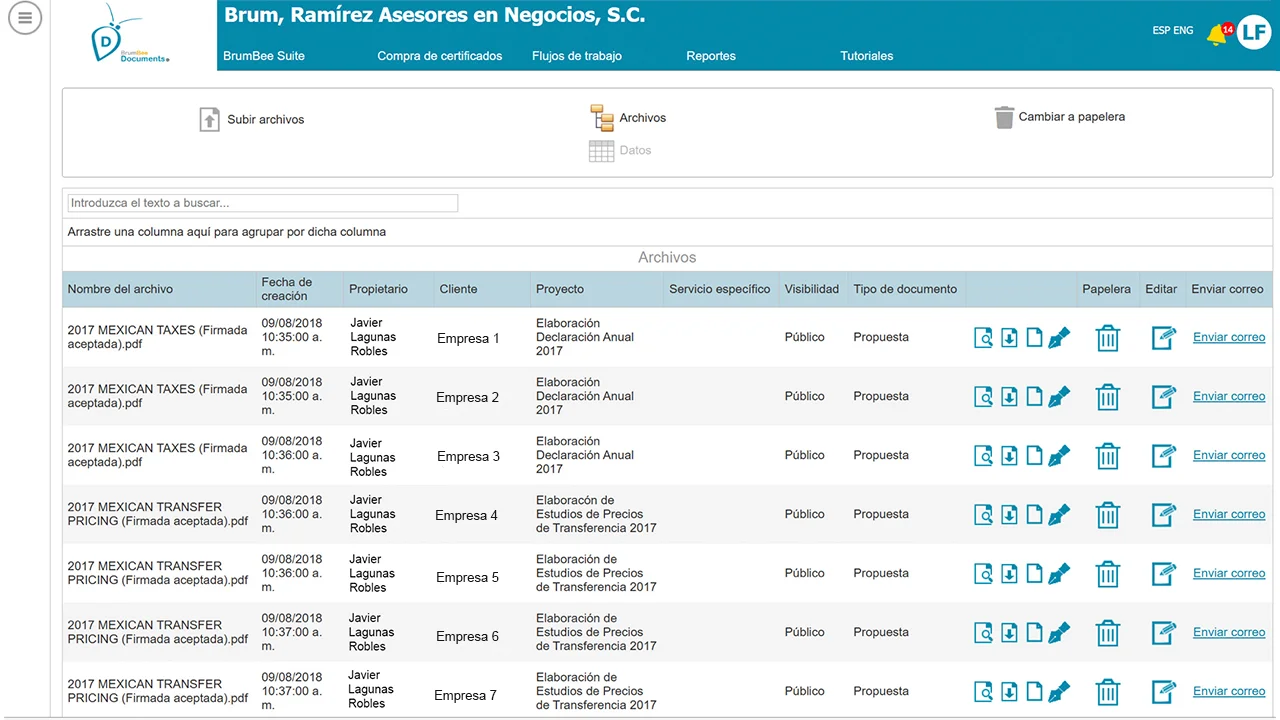Open the hamburger side menu
This screenshot has height=720, width=1280.
25,18
